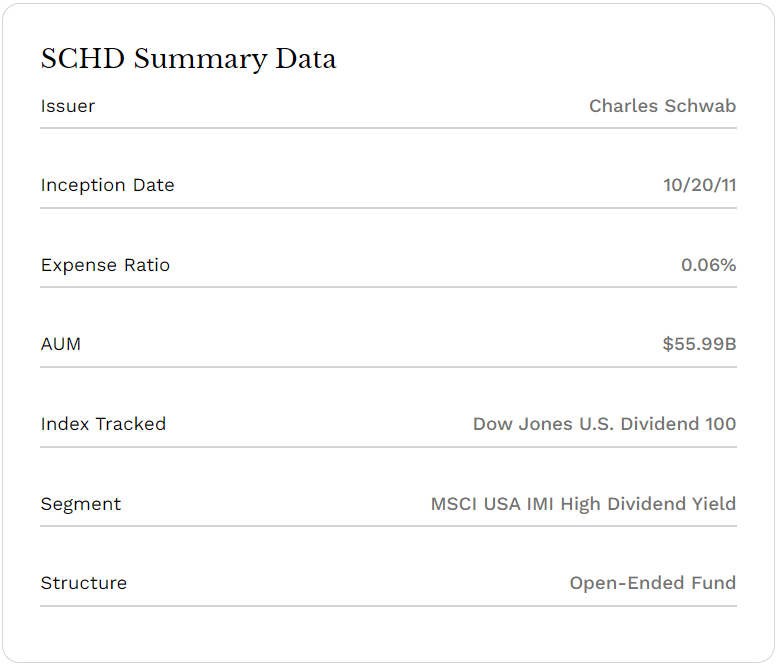This screenshot has height=669, width=781.
Task: Click the 10/20/11 inception date value
Action: (x=700, y=185)
